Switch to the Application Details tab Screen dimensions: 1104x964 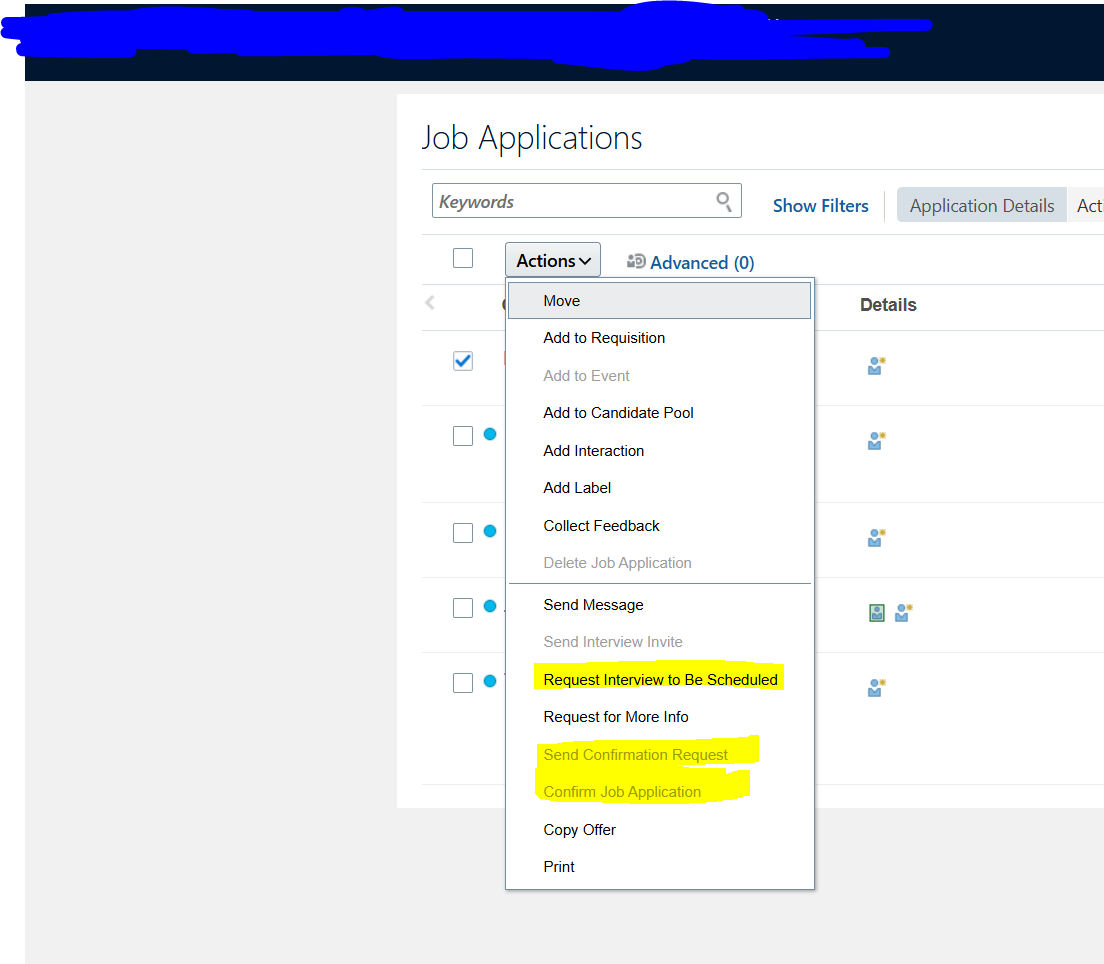pos(981,204)
